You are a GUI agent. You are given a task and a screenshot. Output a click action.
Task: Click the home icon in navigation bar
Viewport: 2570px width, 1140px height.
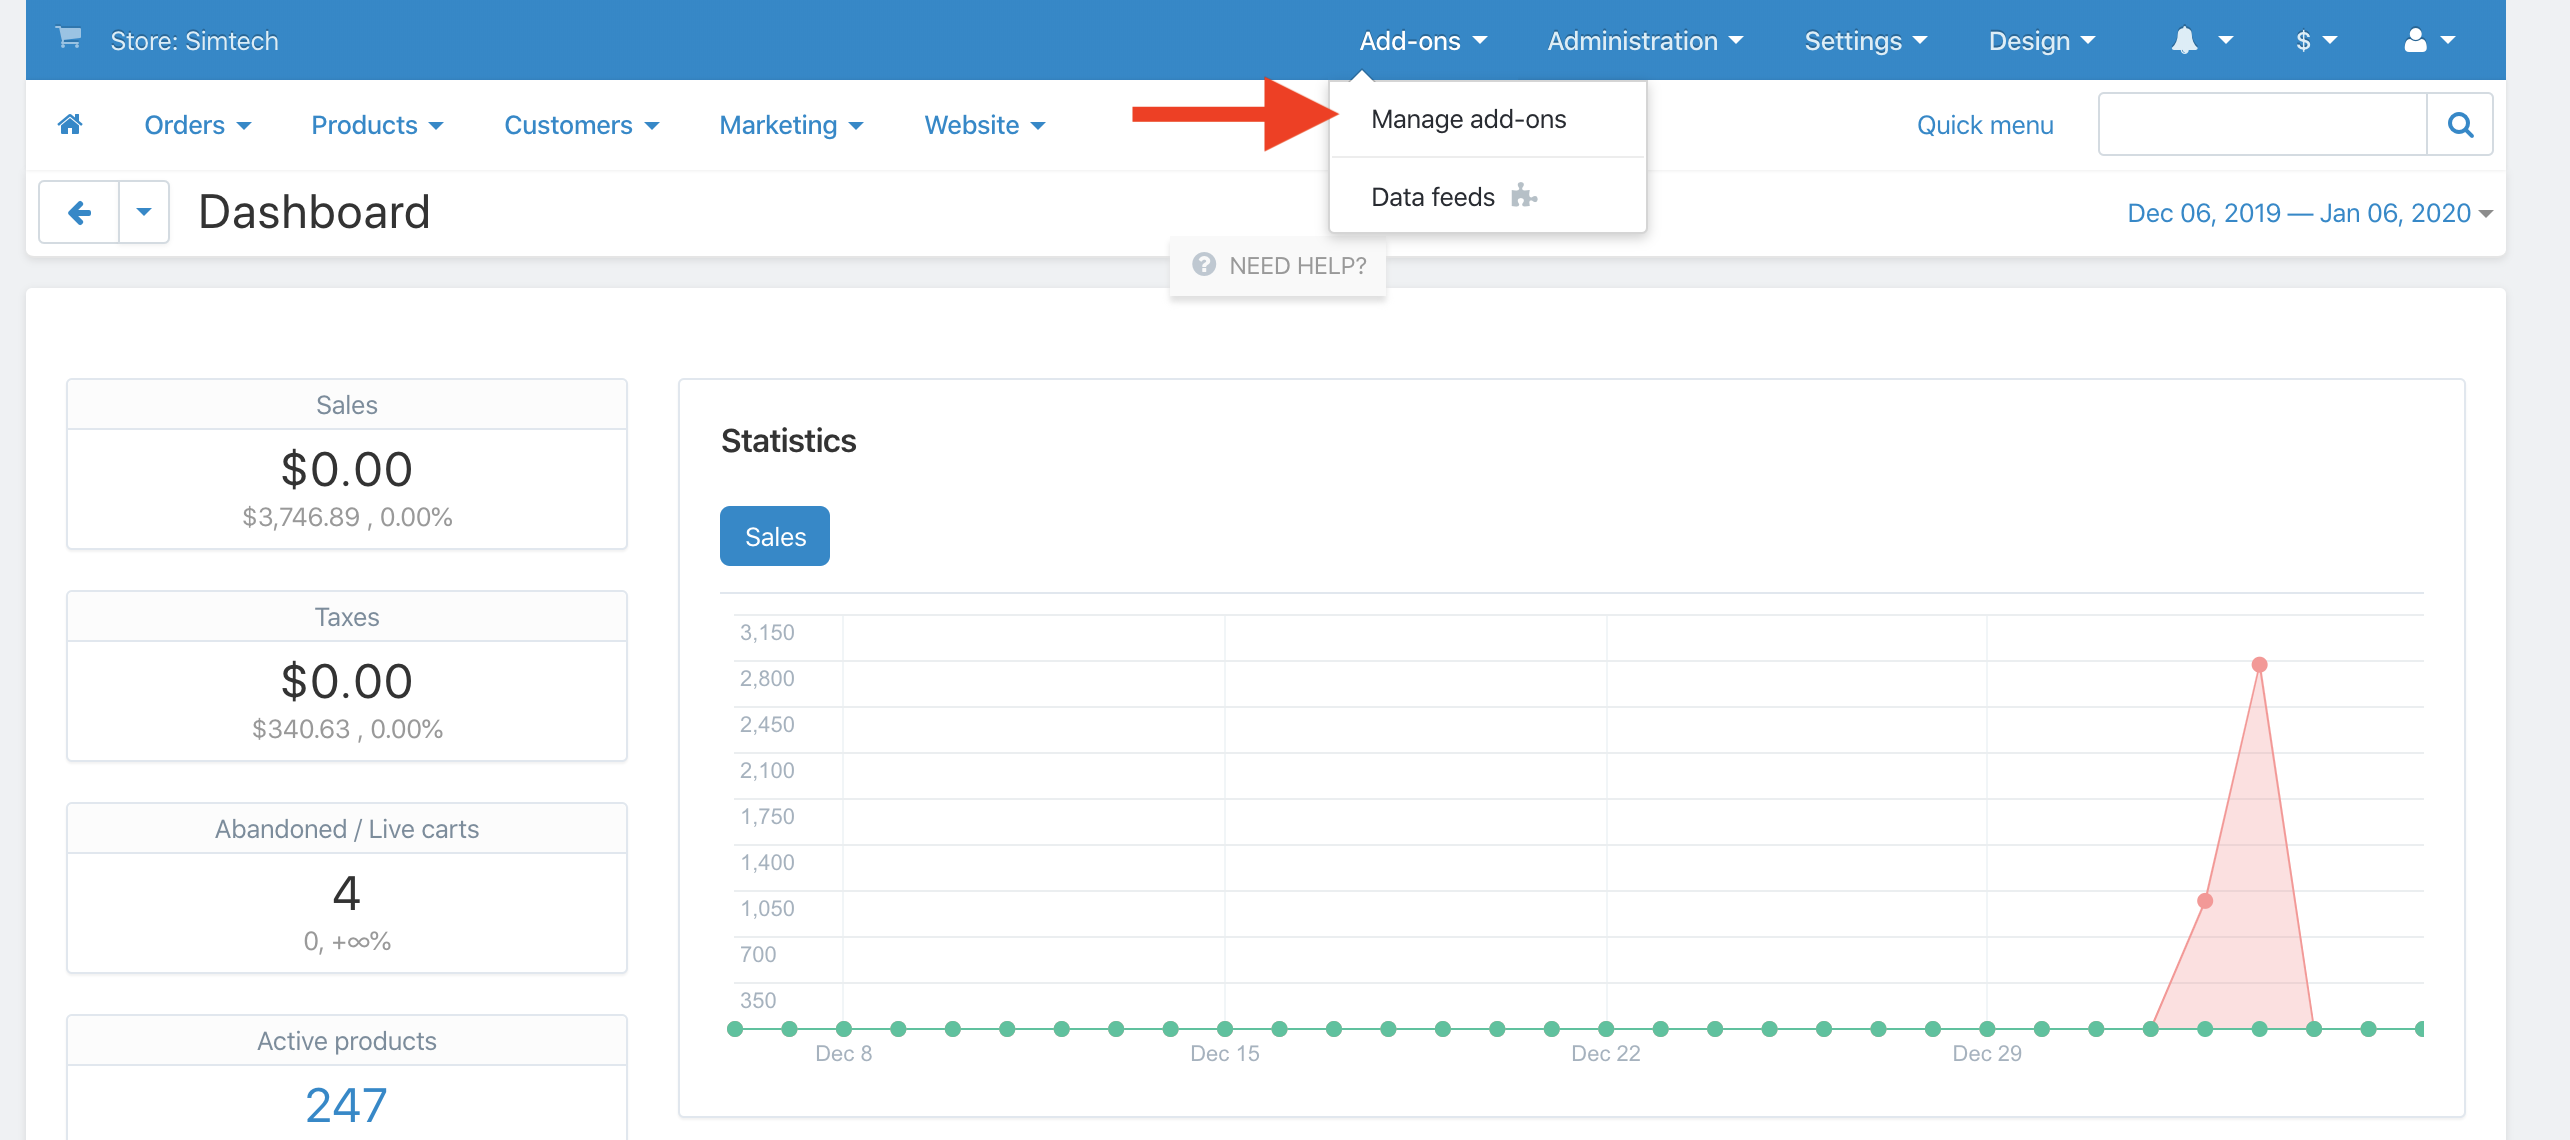(70, 123)
